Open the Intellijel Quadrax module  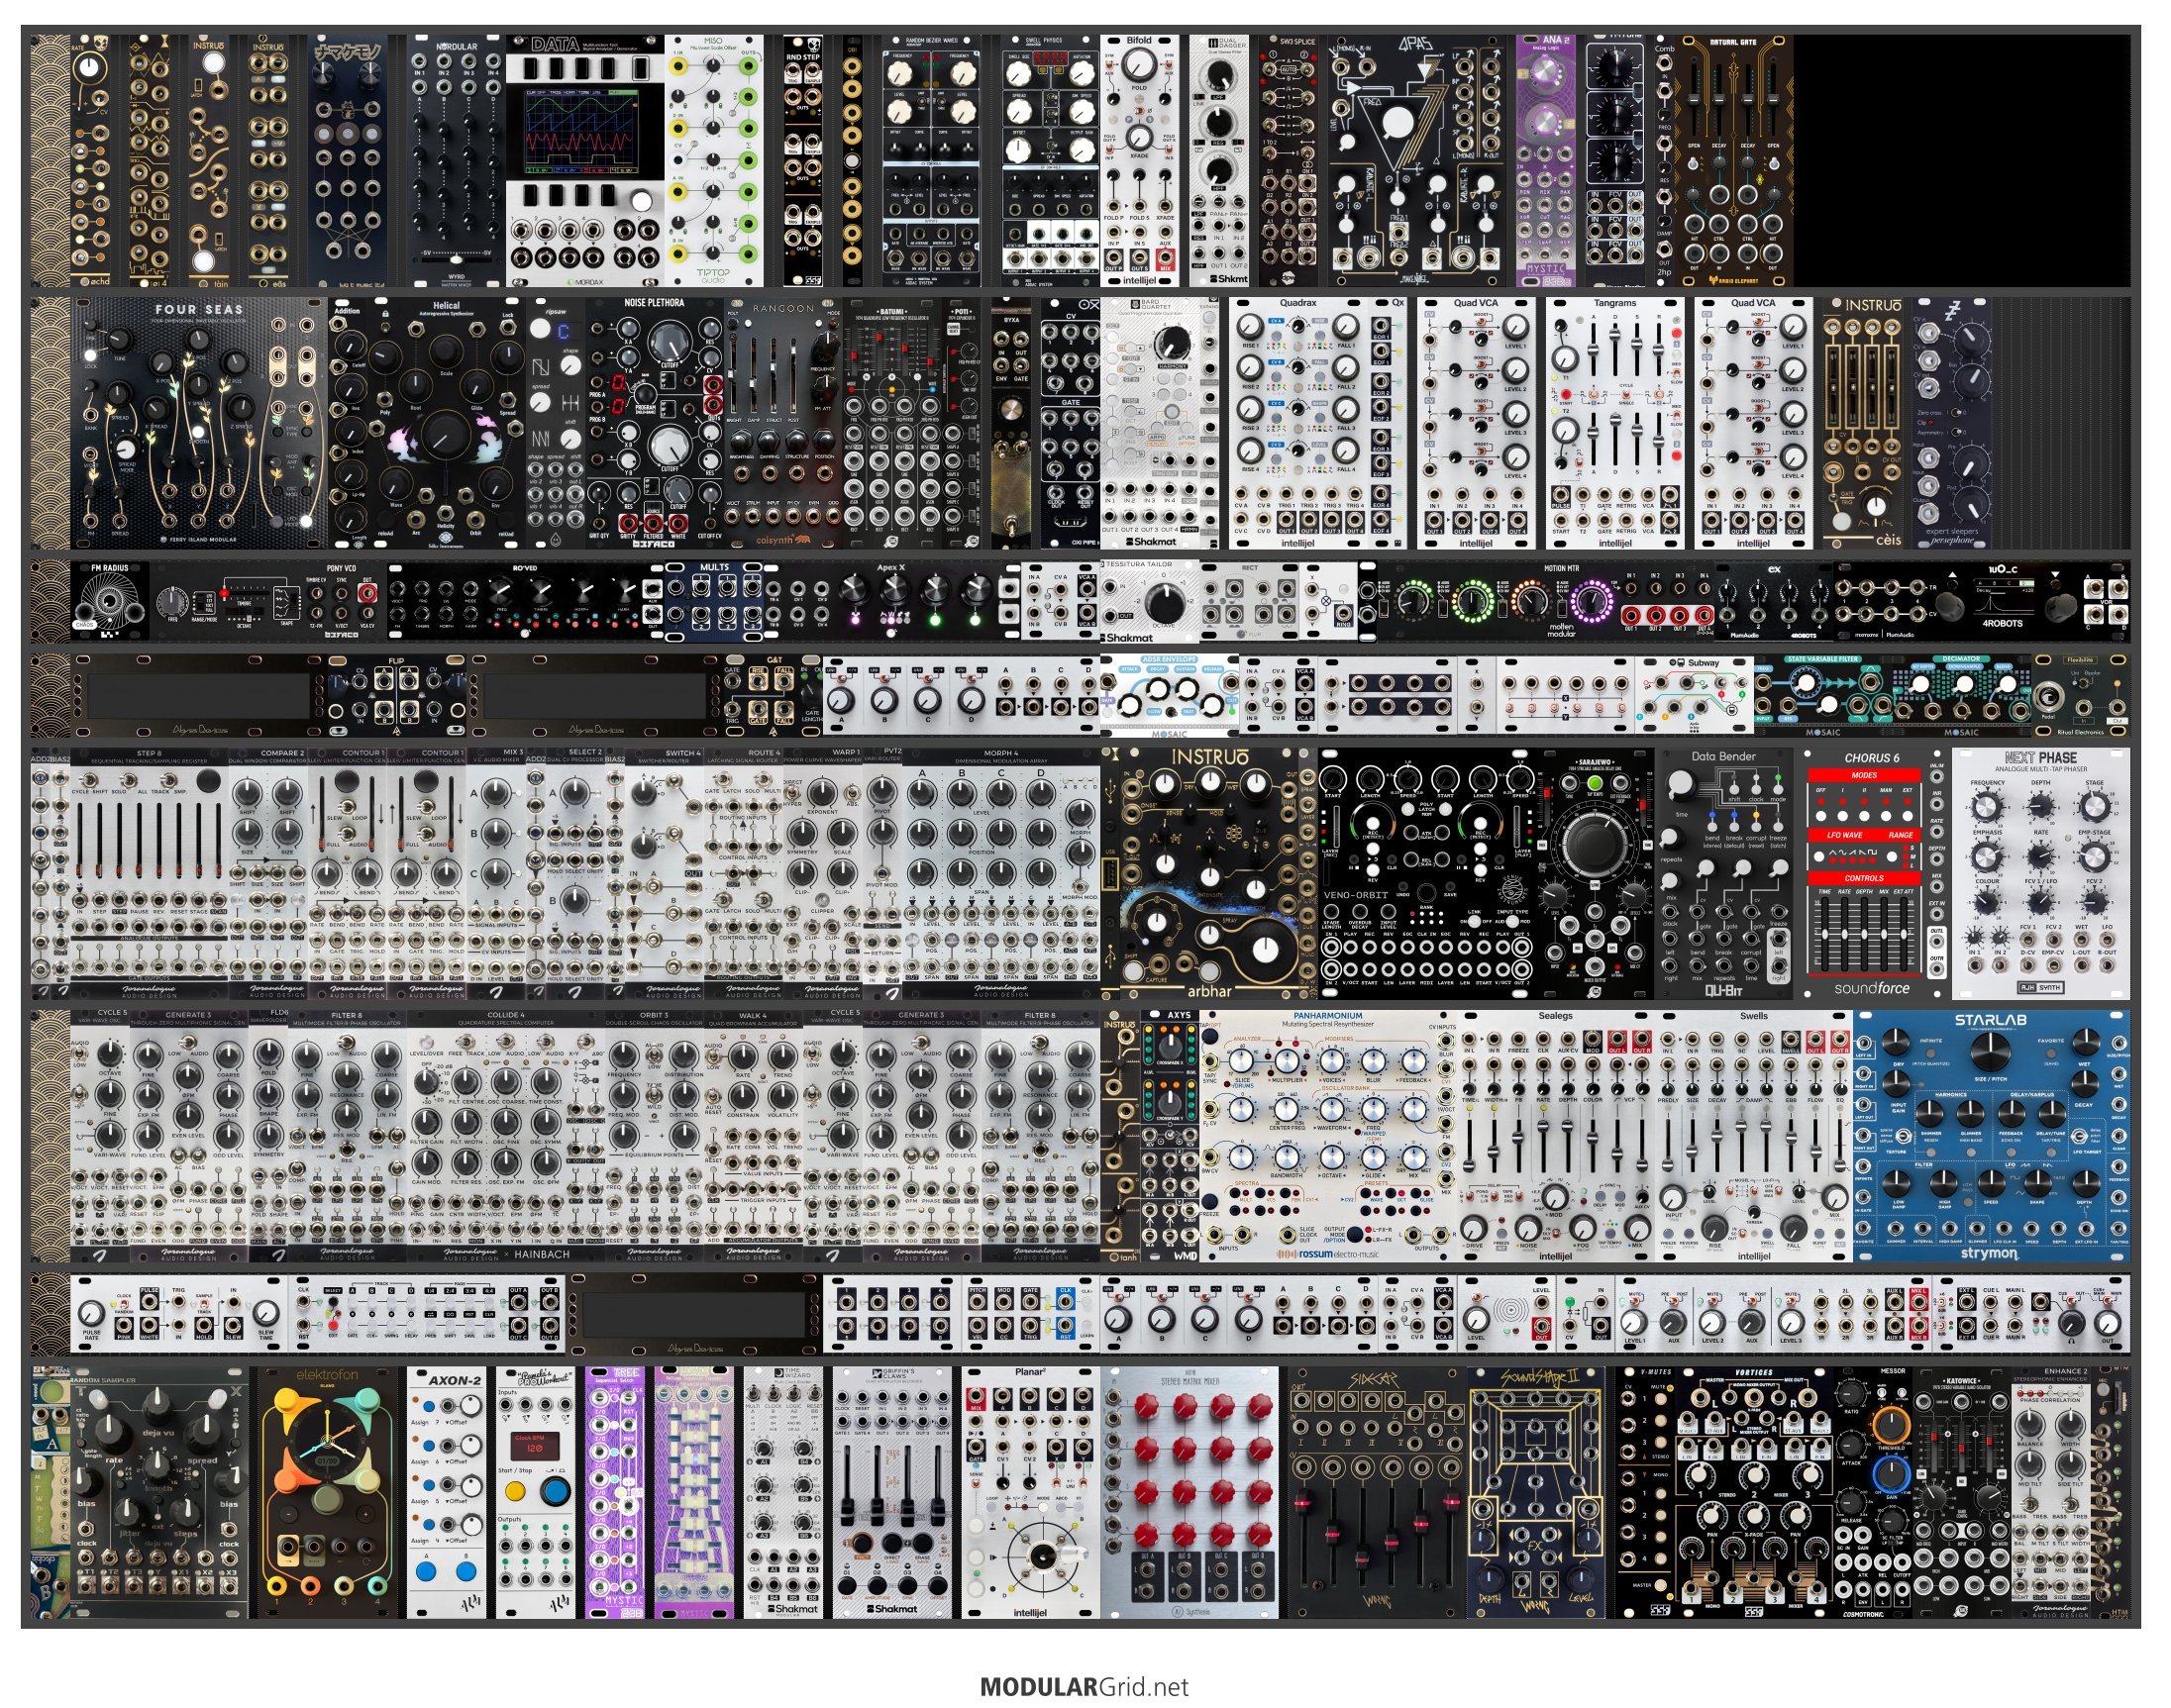(1298, 423)
